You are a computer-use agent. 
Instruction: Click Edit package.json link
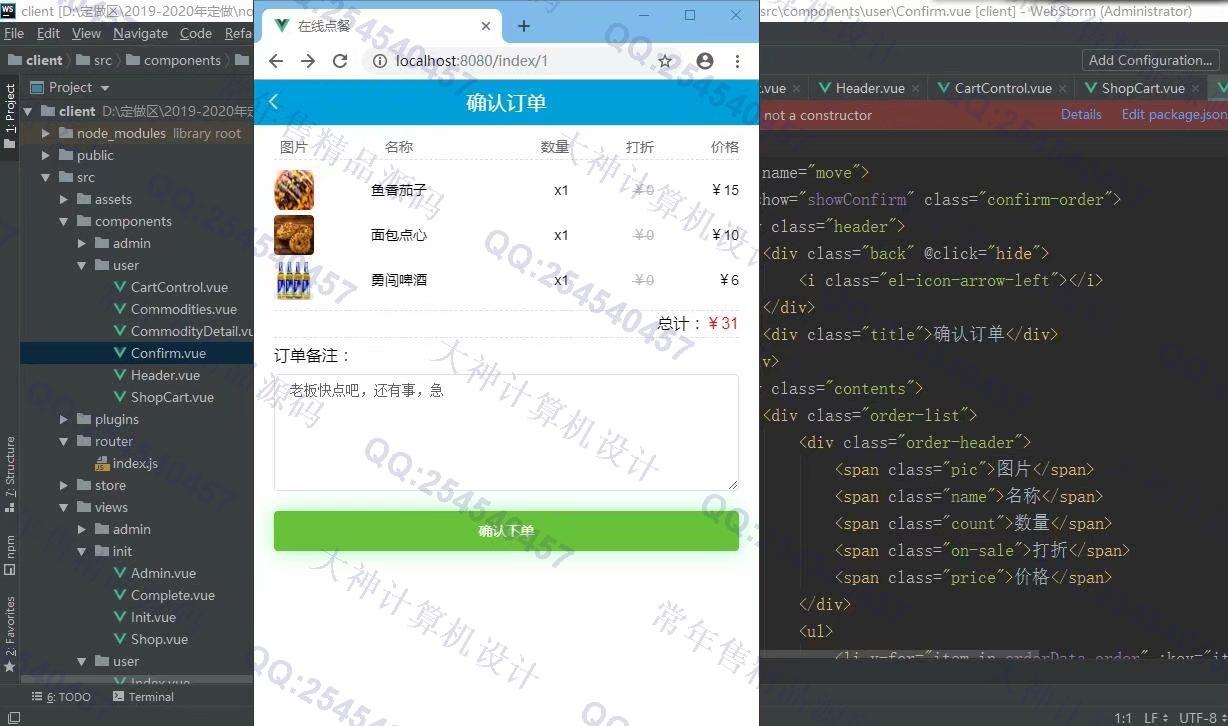point(1173,114)
